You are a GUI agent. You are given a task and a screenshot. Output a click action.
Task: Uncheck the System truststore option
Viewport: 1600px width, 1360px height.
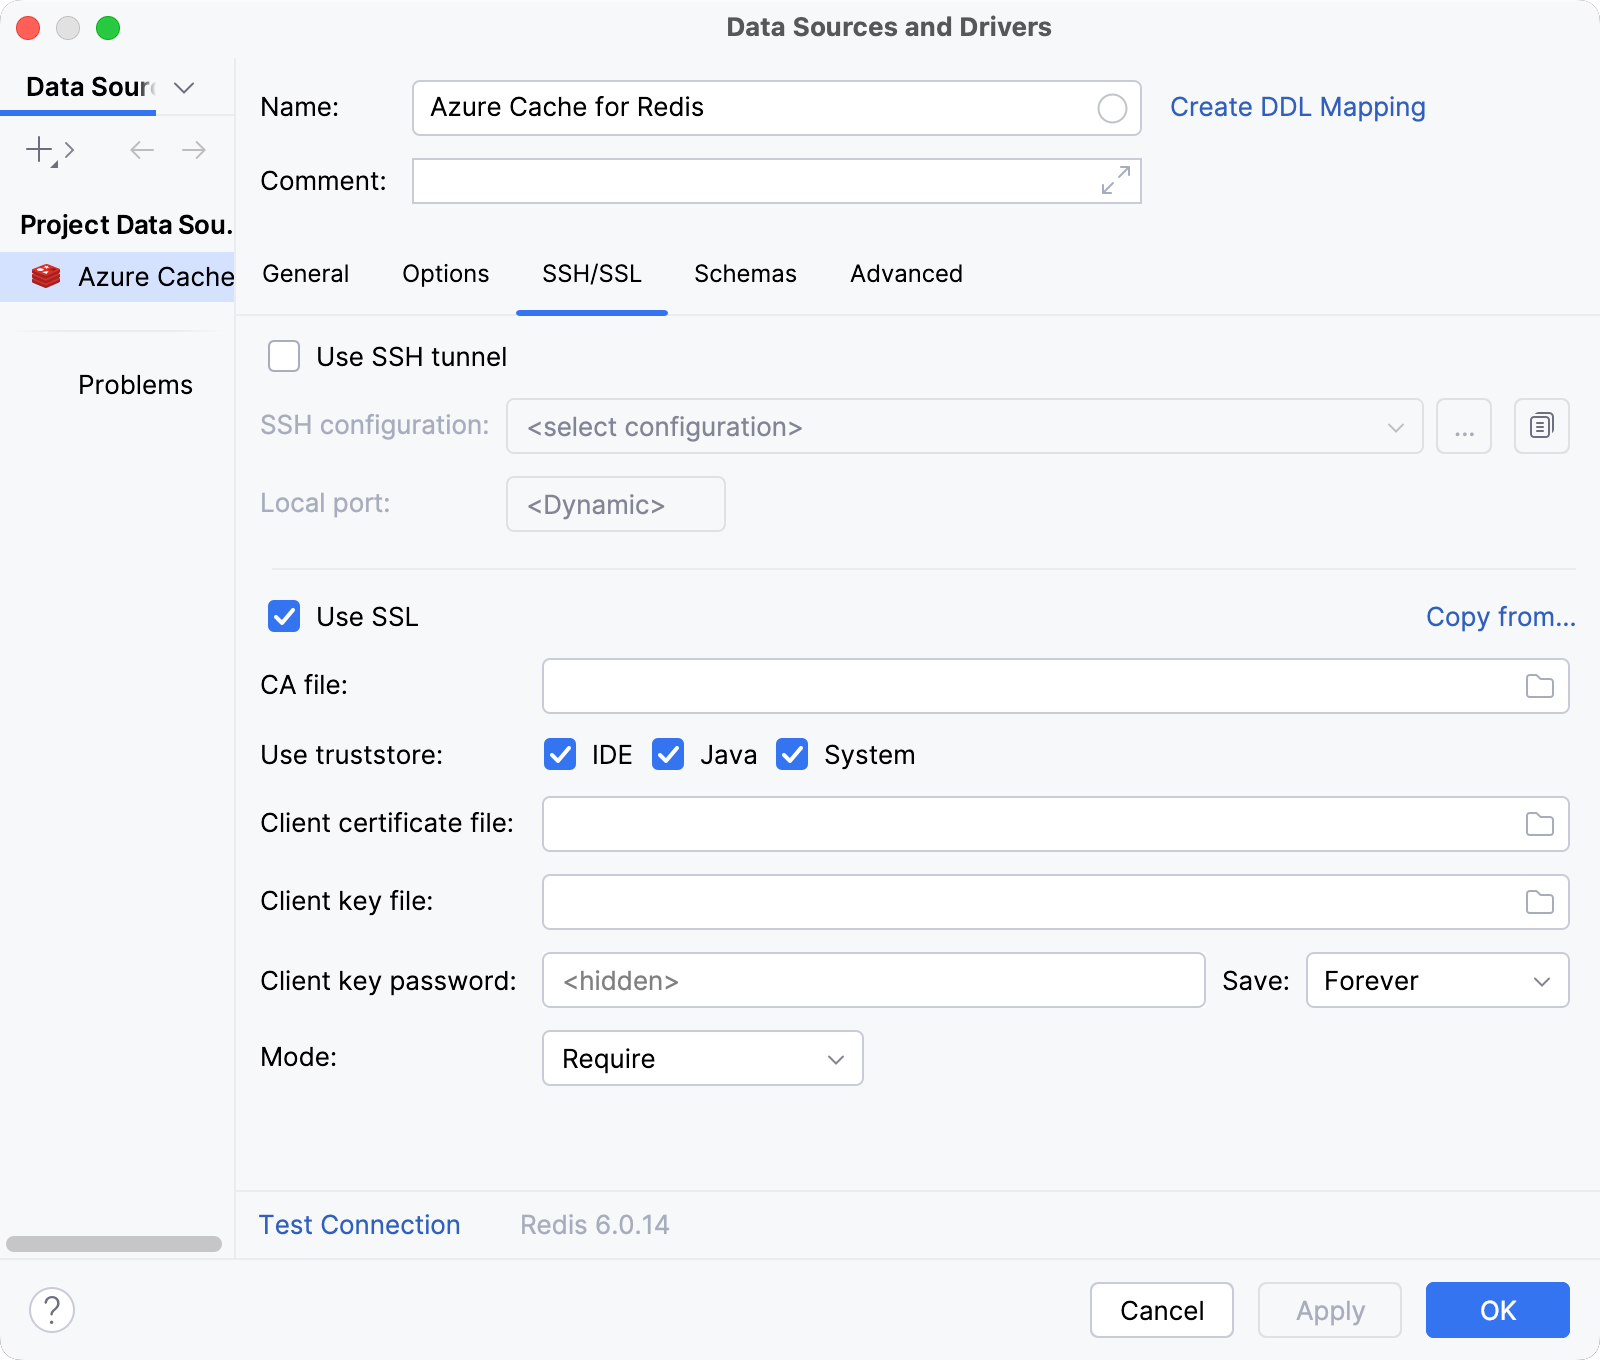pyautogui.click(x=792, y=755)
